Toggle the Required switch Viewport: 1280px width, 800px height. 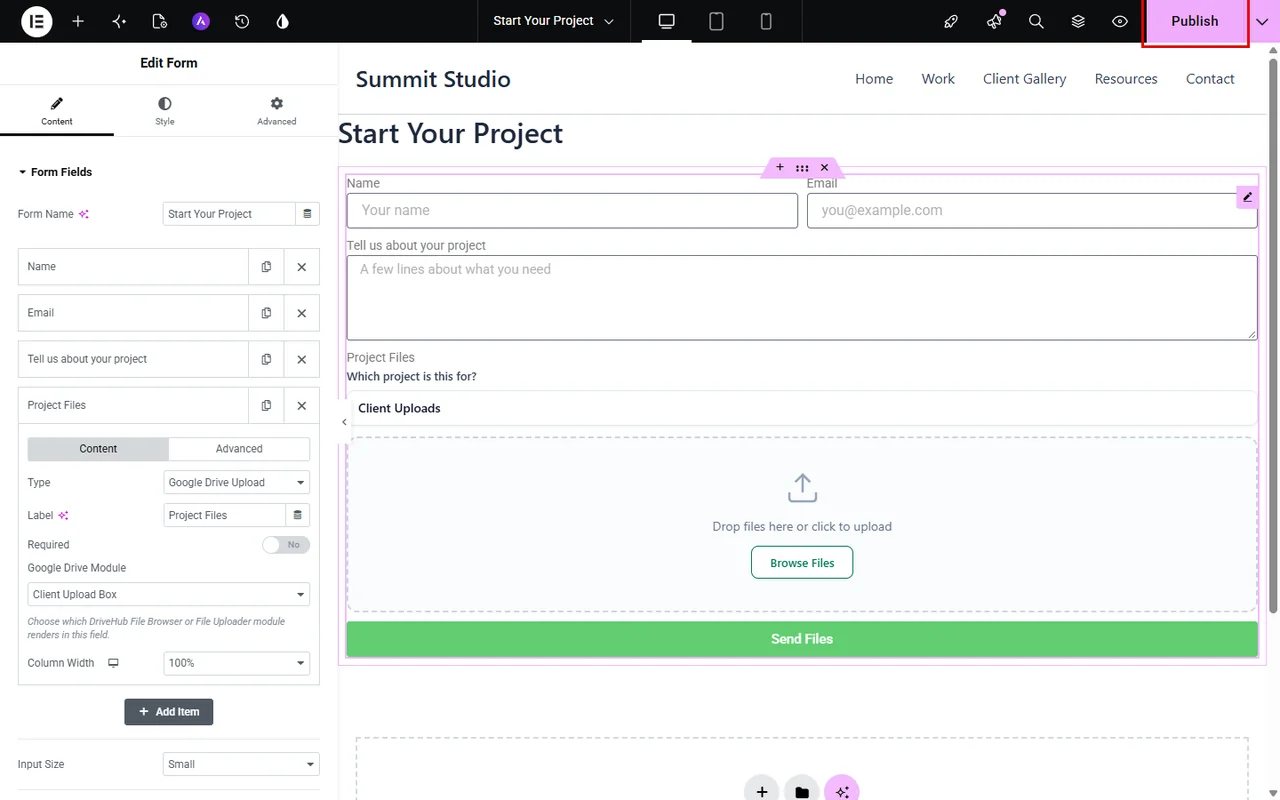coord(286,545)
